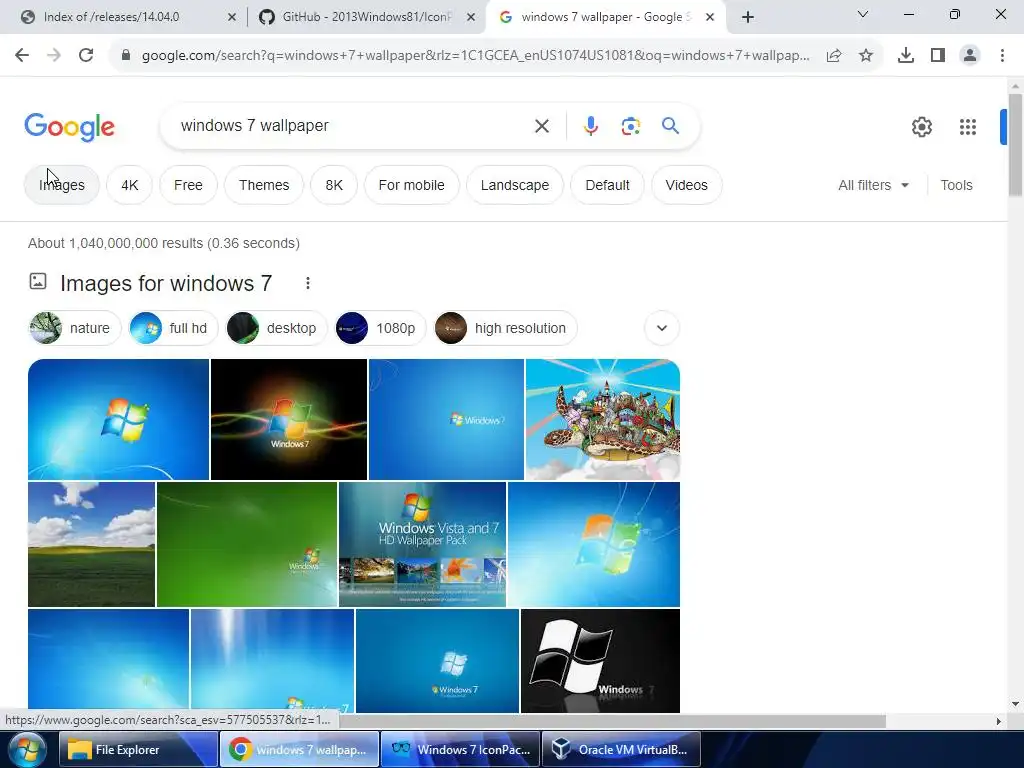Open more options for Images for windows 7

(308, 283)
